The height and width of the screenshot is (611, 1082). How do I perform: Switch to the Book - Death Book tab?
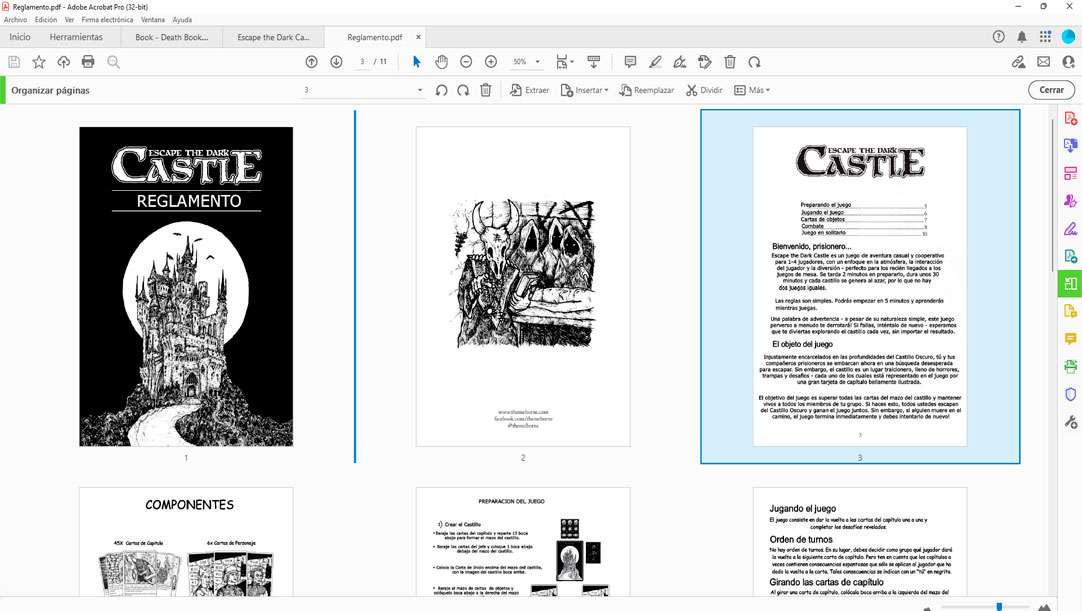(172, 37)
